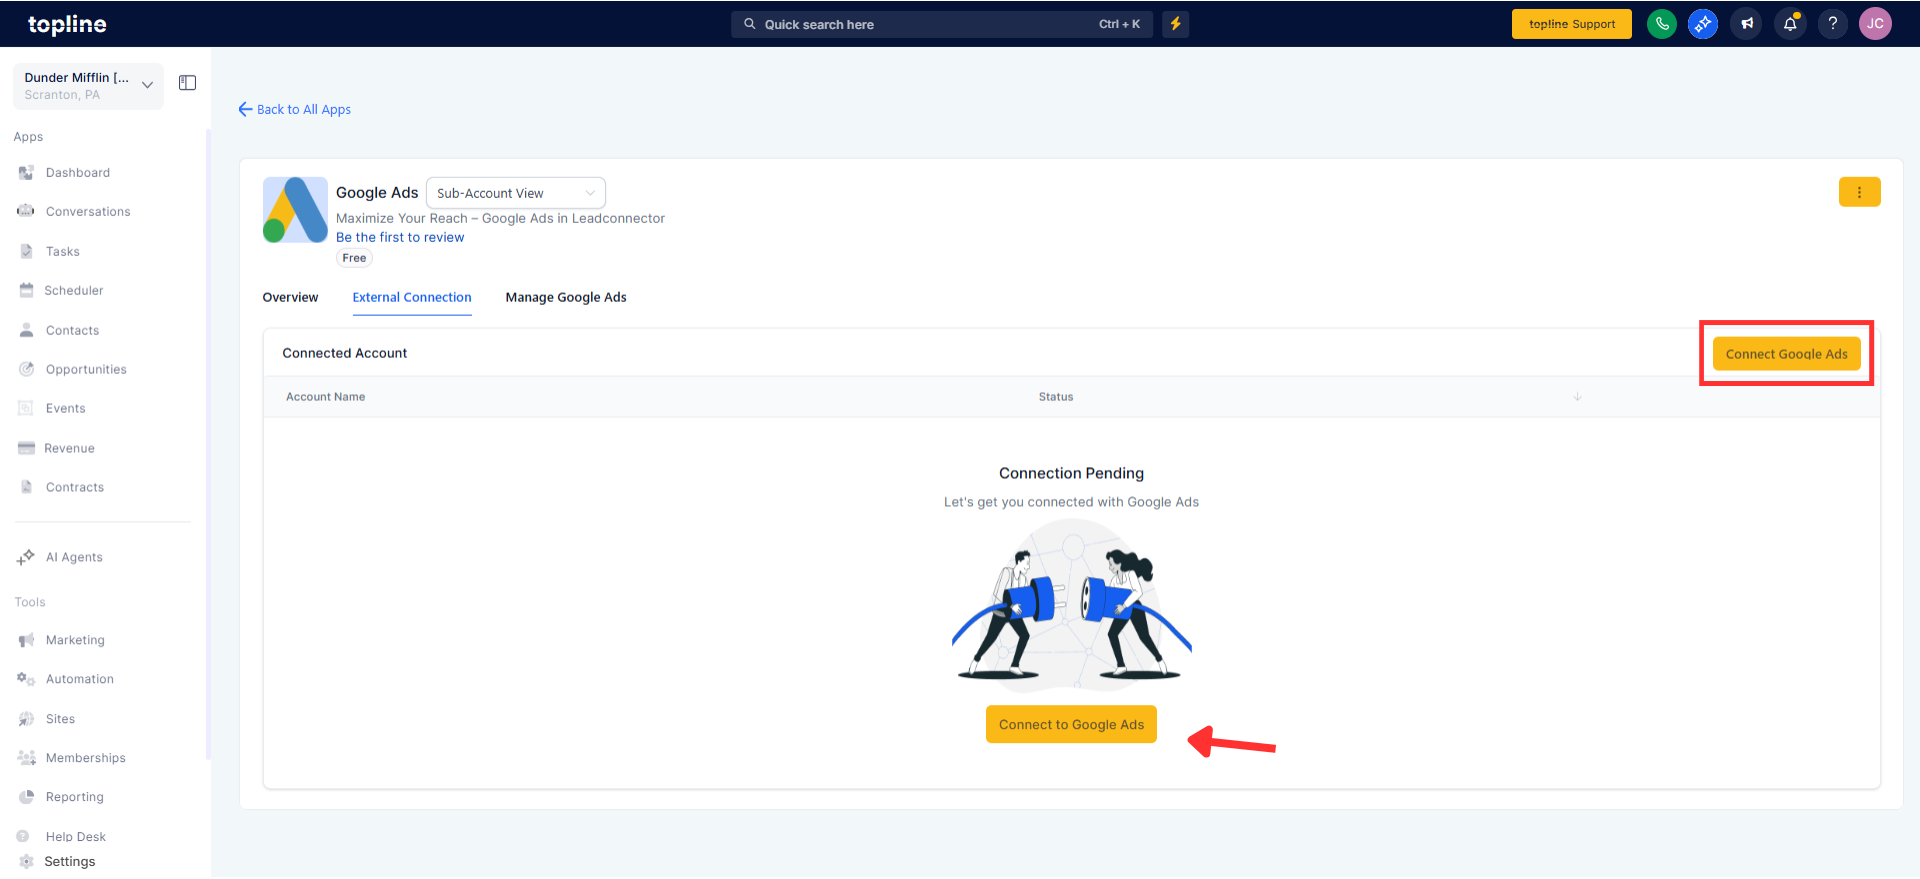
Task: Collapse the sidebar panel icon
Action: click(187, 83)
